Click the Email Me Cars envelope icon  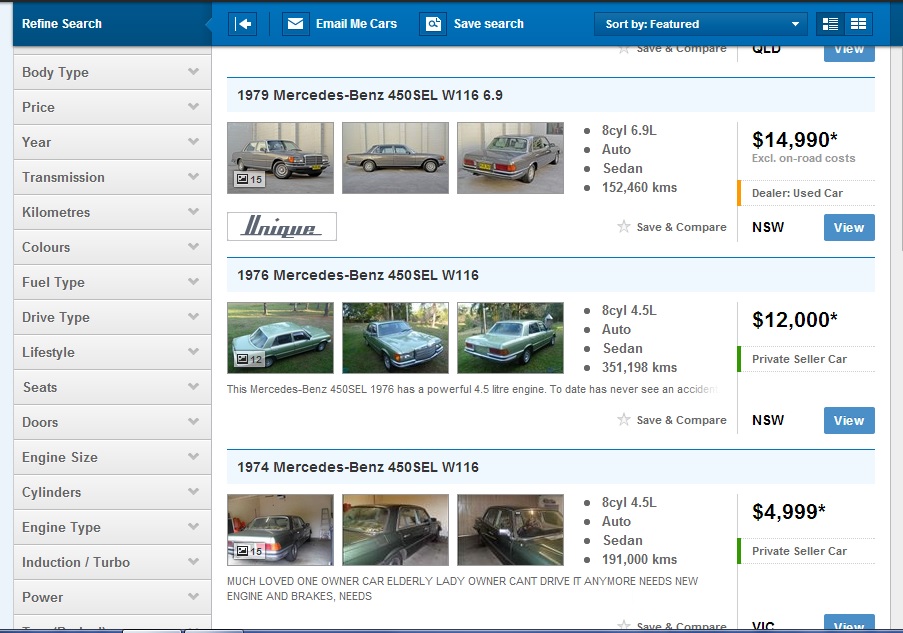click(x=295, y=24)
